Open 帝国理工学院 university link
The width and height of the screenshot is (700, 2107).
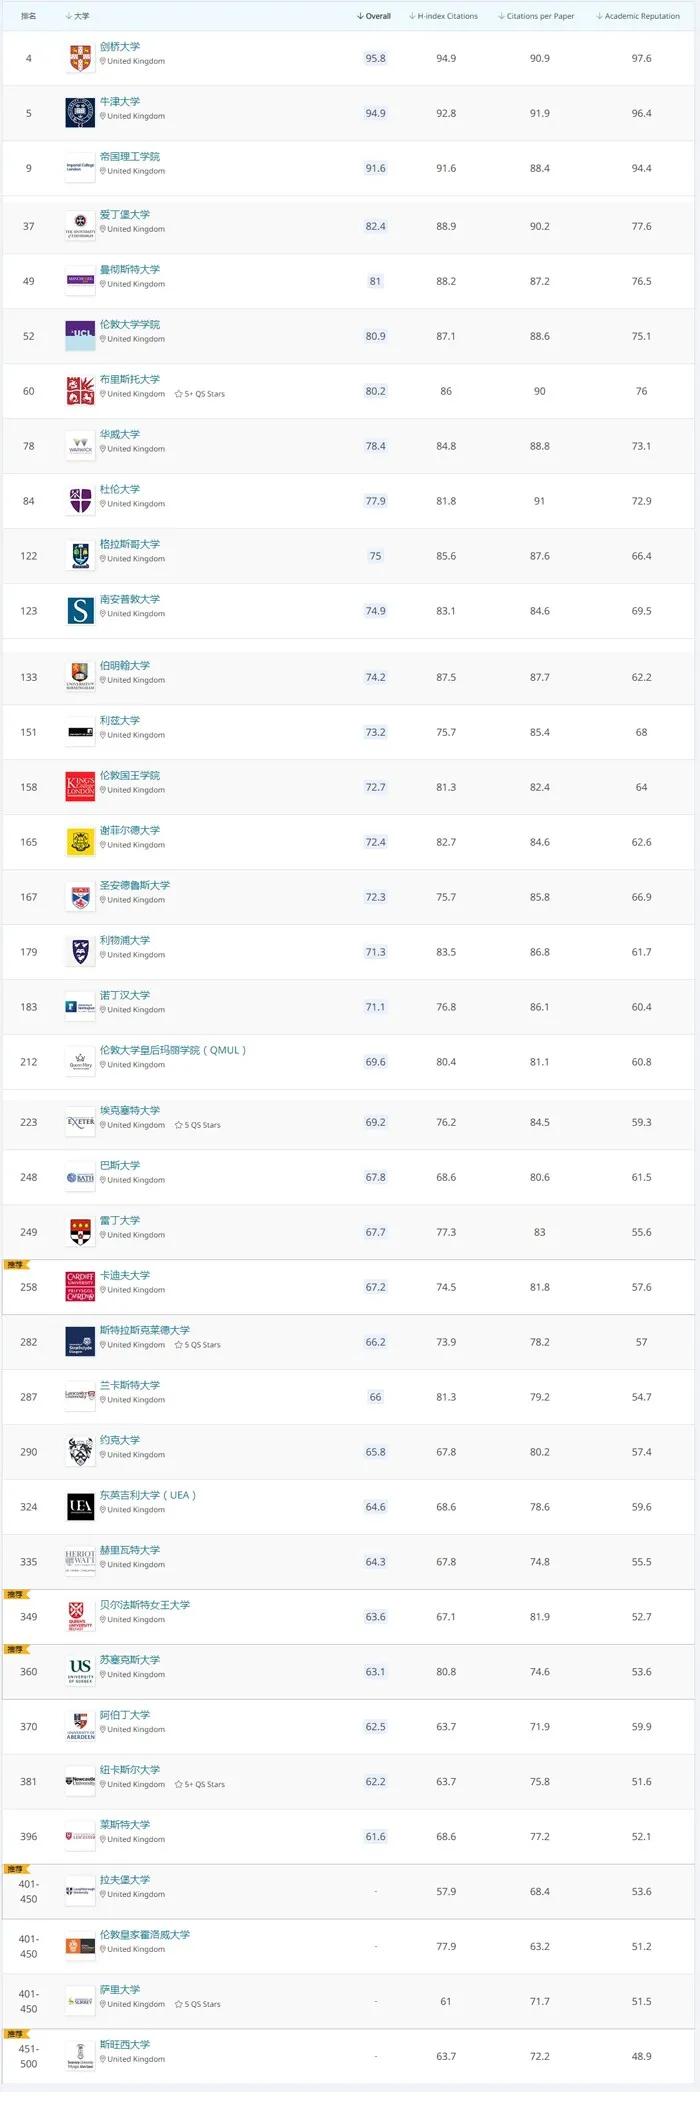(x=130, y=157)
